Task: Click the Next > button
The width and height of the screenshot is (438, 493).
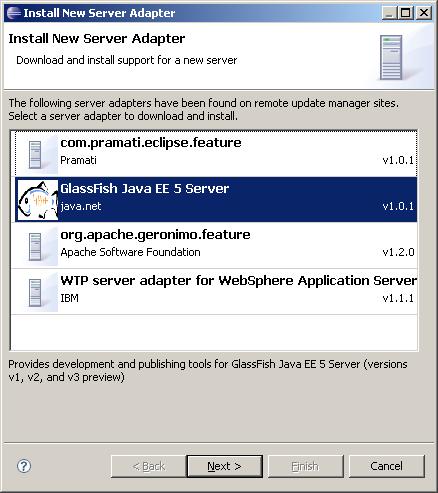Action: [224, 466]
